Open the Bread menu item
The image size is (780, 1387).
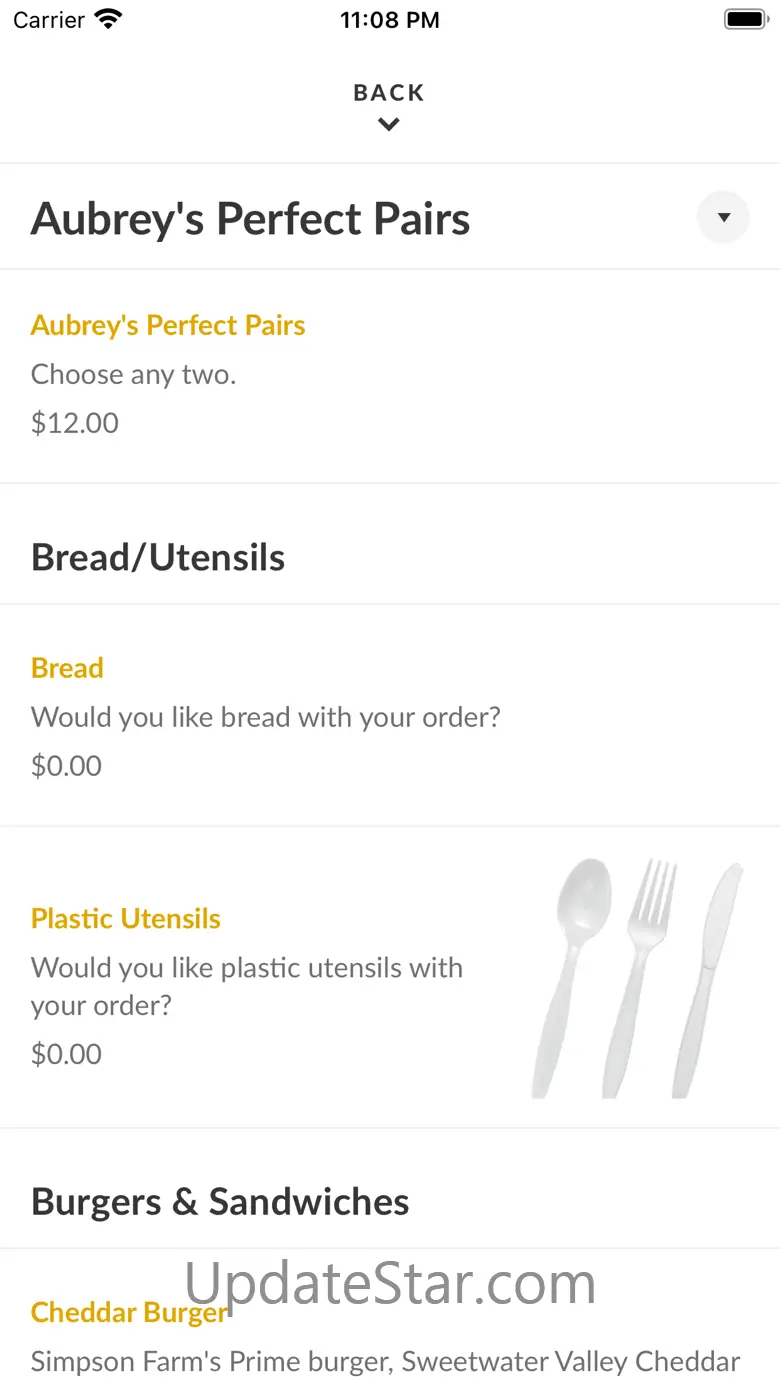coord(67,668)
